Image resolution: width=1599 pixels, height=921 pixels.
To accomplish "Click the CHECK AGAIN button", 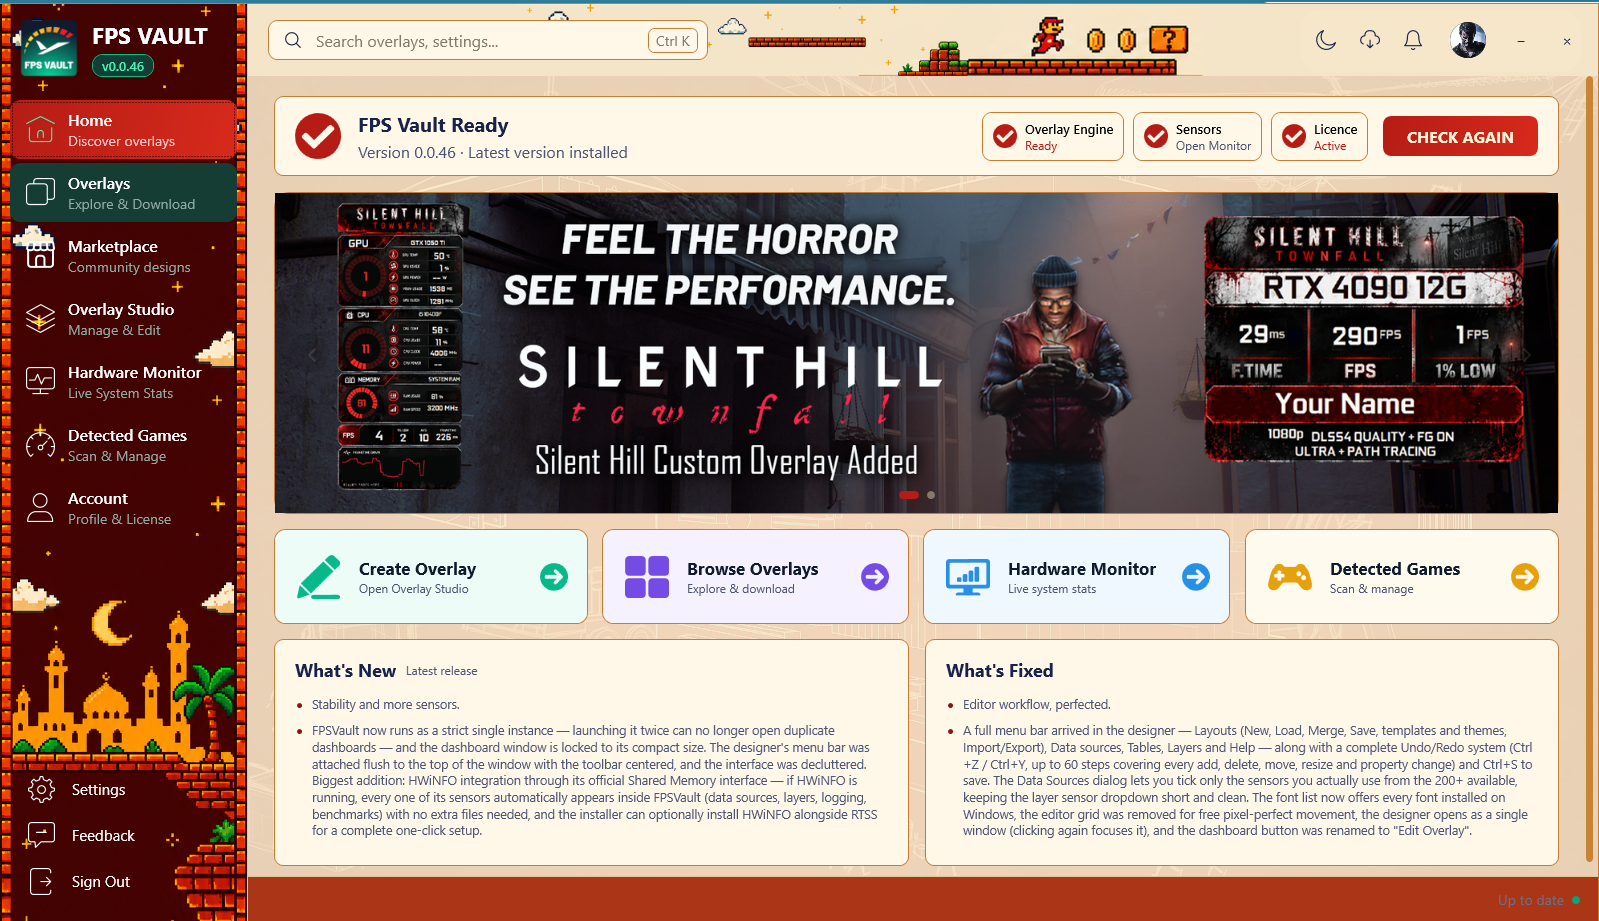I will coord(1460,137).
